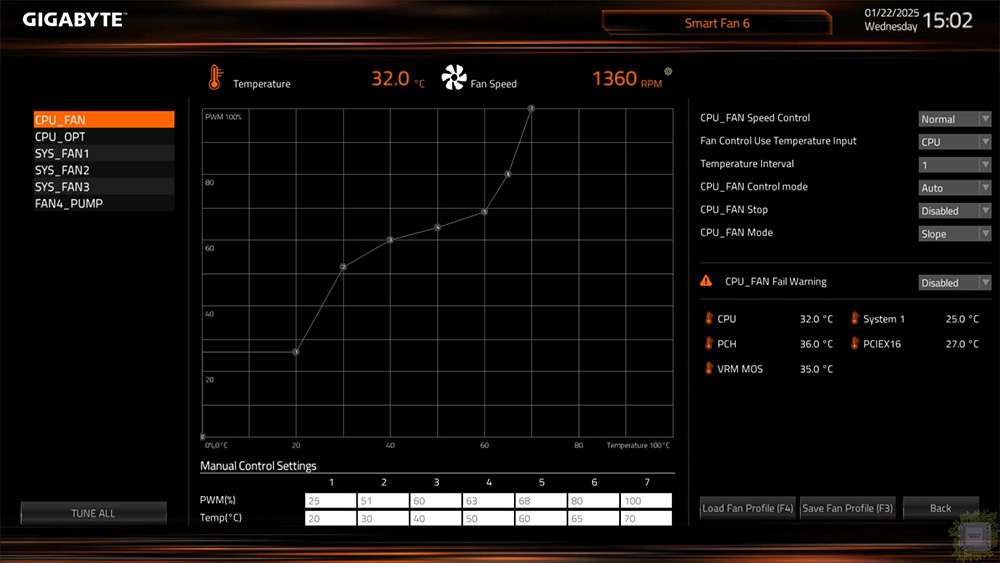This screenshot has width=1000, height=563.
Task: Click Temp field 4 showing 50
Action: tap(489, 518)
